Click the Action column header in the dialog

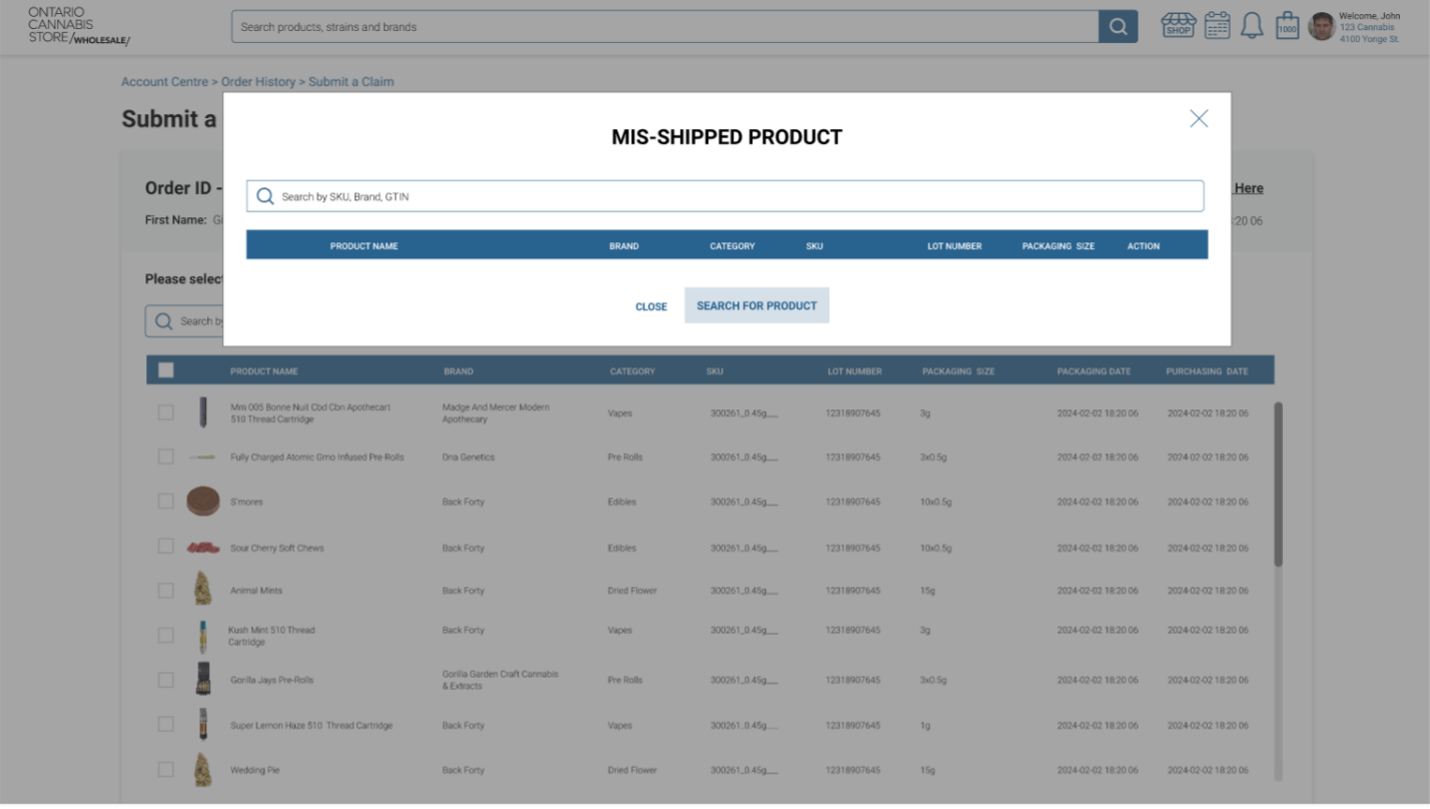click(x=1144, y=246)
